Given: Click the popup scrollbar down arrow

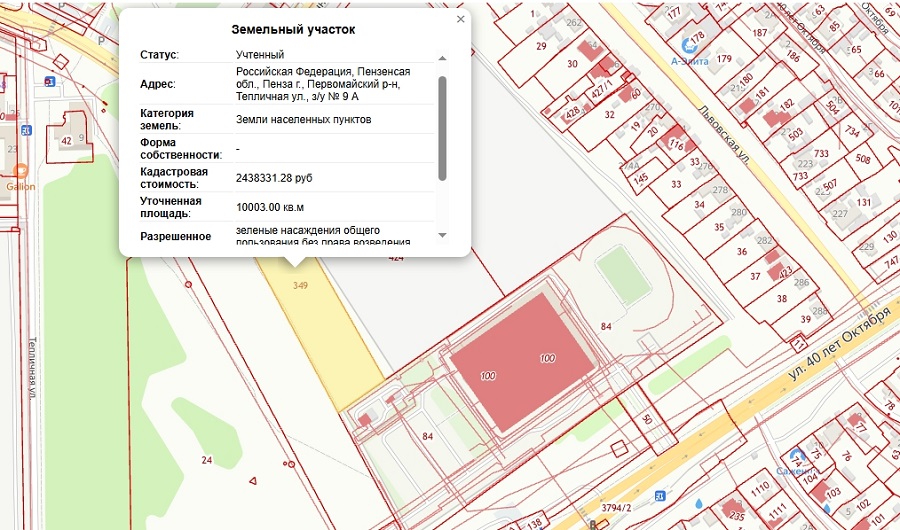Looking at the screenshot, I should click(442, 235).
